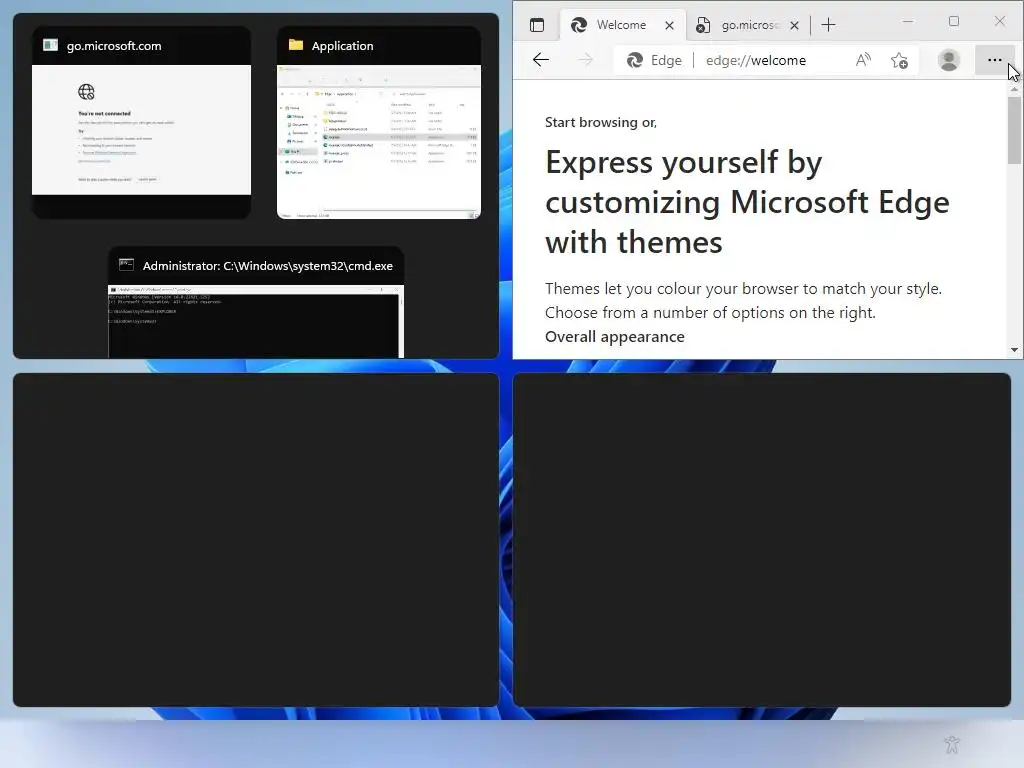Go back using the Edge back arrow
This screenshot has width=1024, height=768.
541,60
